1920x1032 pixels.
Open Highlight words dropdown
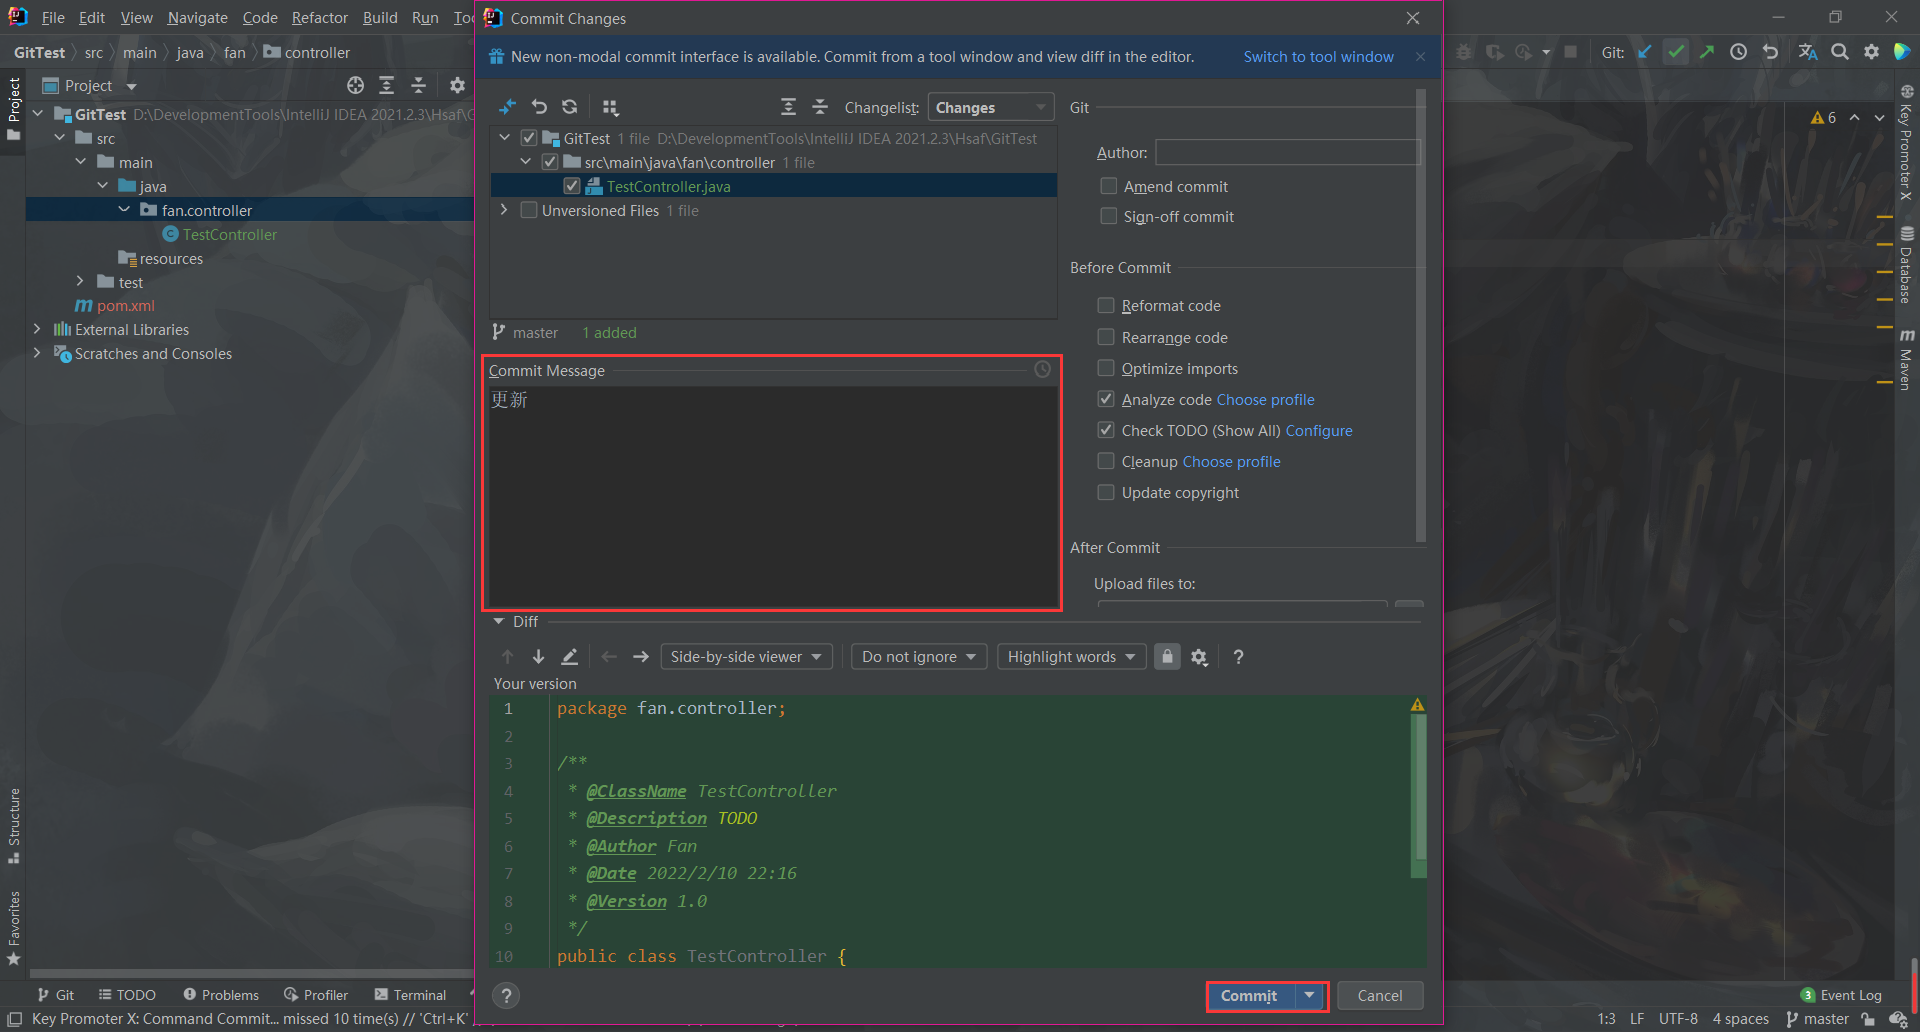(x=1071, y=657)
